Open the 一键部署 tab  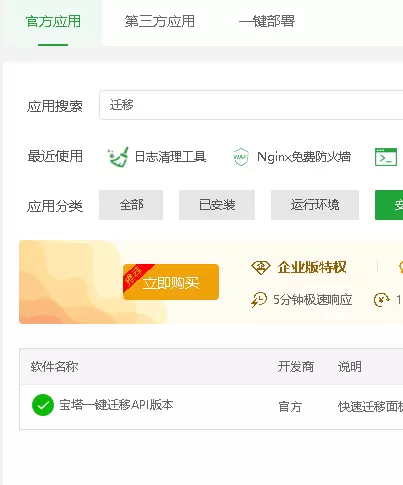(x=267, y=22)
